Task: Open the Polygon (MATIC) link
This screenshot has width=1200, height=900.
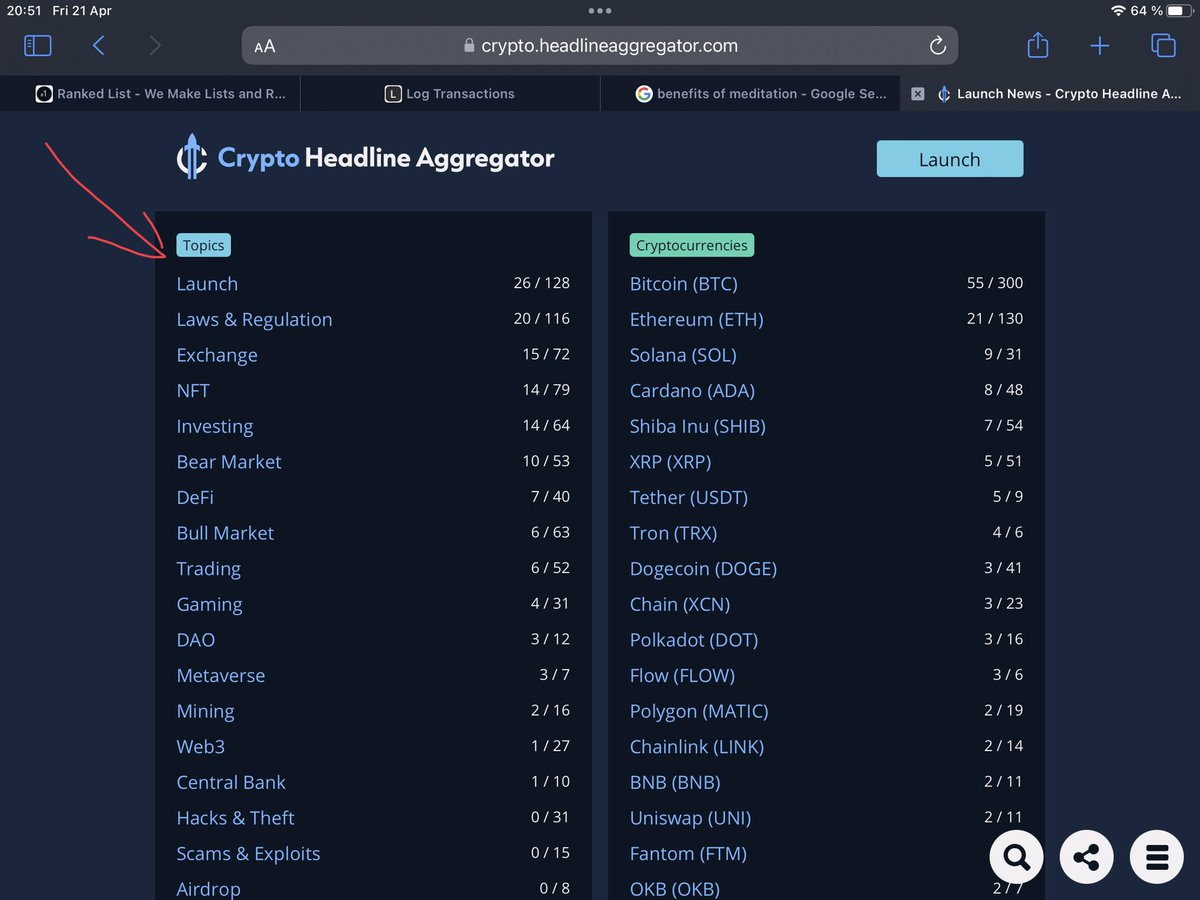Action: [699, 711]
